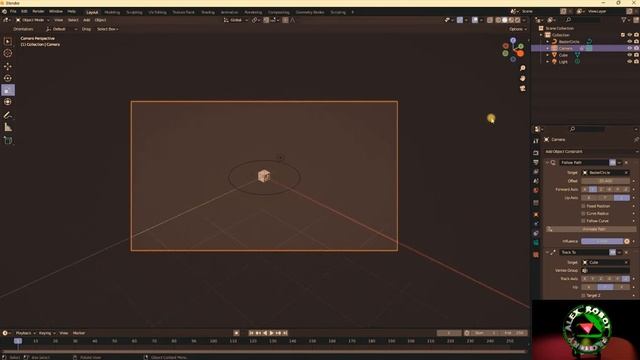Click the viewport pan hand icon
This screenshot has width=640, height=360.
click(x=522, y=78)
